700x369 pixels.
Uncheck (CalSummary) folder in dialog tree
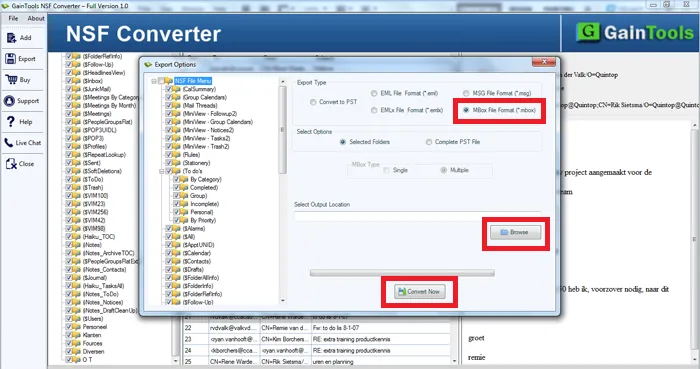click(x=169, y=89)
